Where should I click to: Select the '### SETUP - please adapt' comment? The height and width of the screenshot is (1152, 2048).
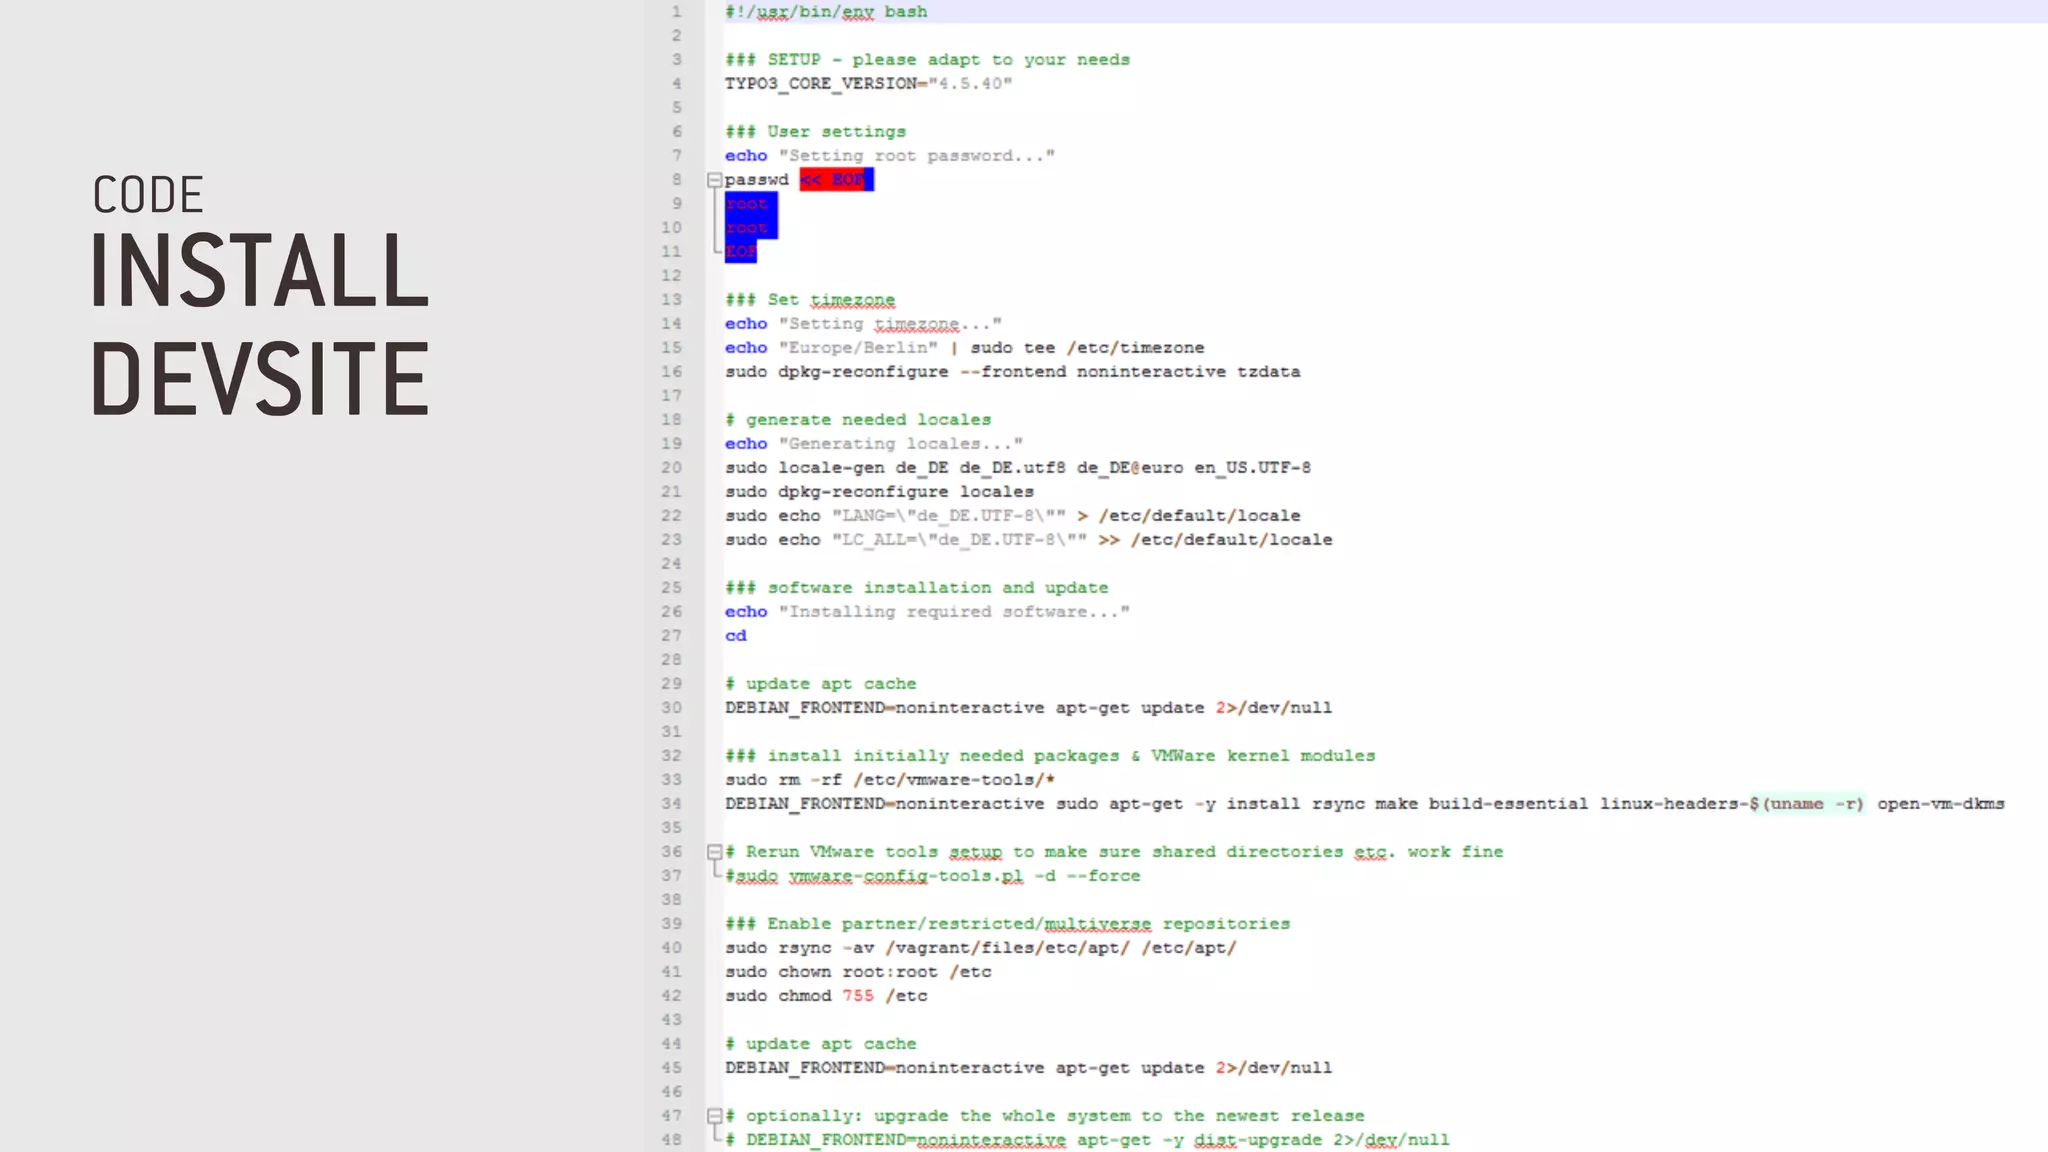click(x=927, y=60)
